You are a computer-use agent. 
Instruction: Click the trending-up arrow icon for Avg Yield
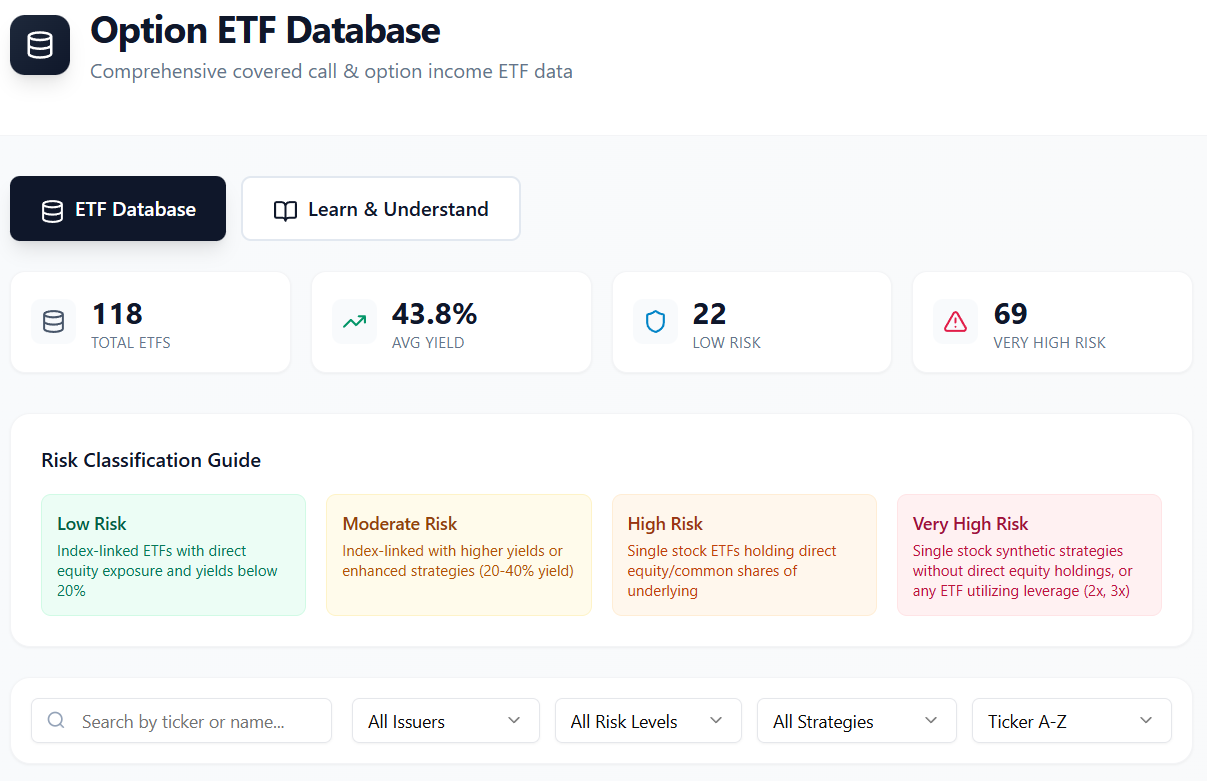pyautogui.click(x=354, y=322)
